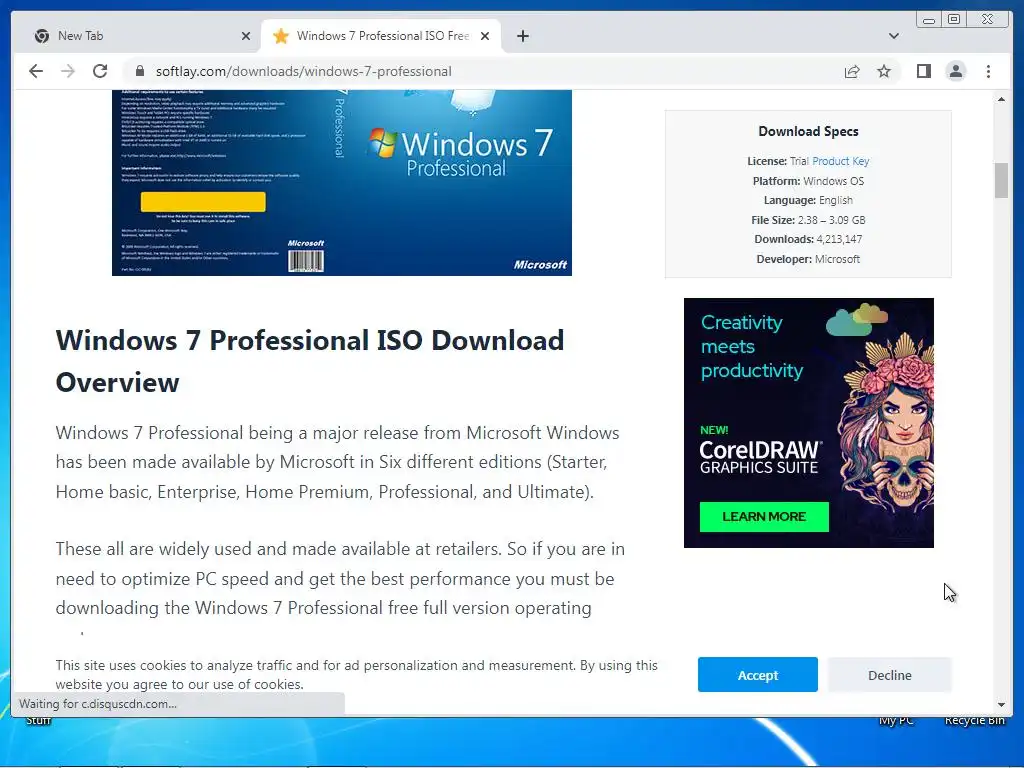Open Chrome three-dot menu
This screenshot has height=768, width=1024.
[988, 71]
